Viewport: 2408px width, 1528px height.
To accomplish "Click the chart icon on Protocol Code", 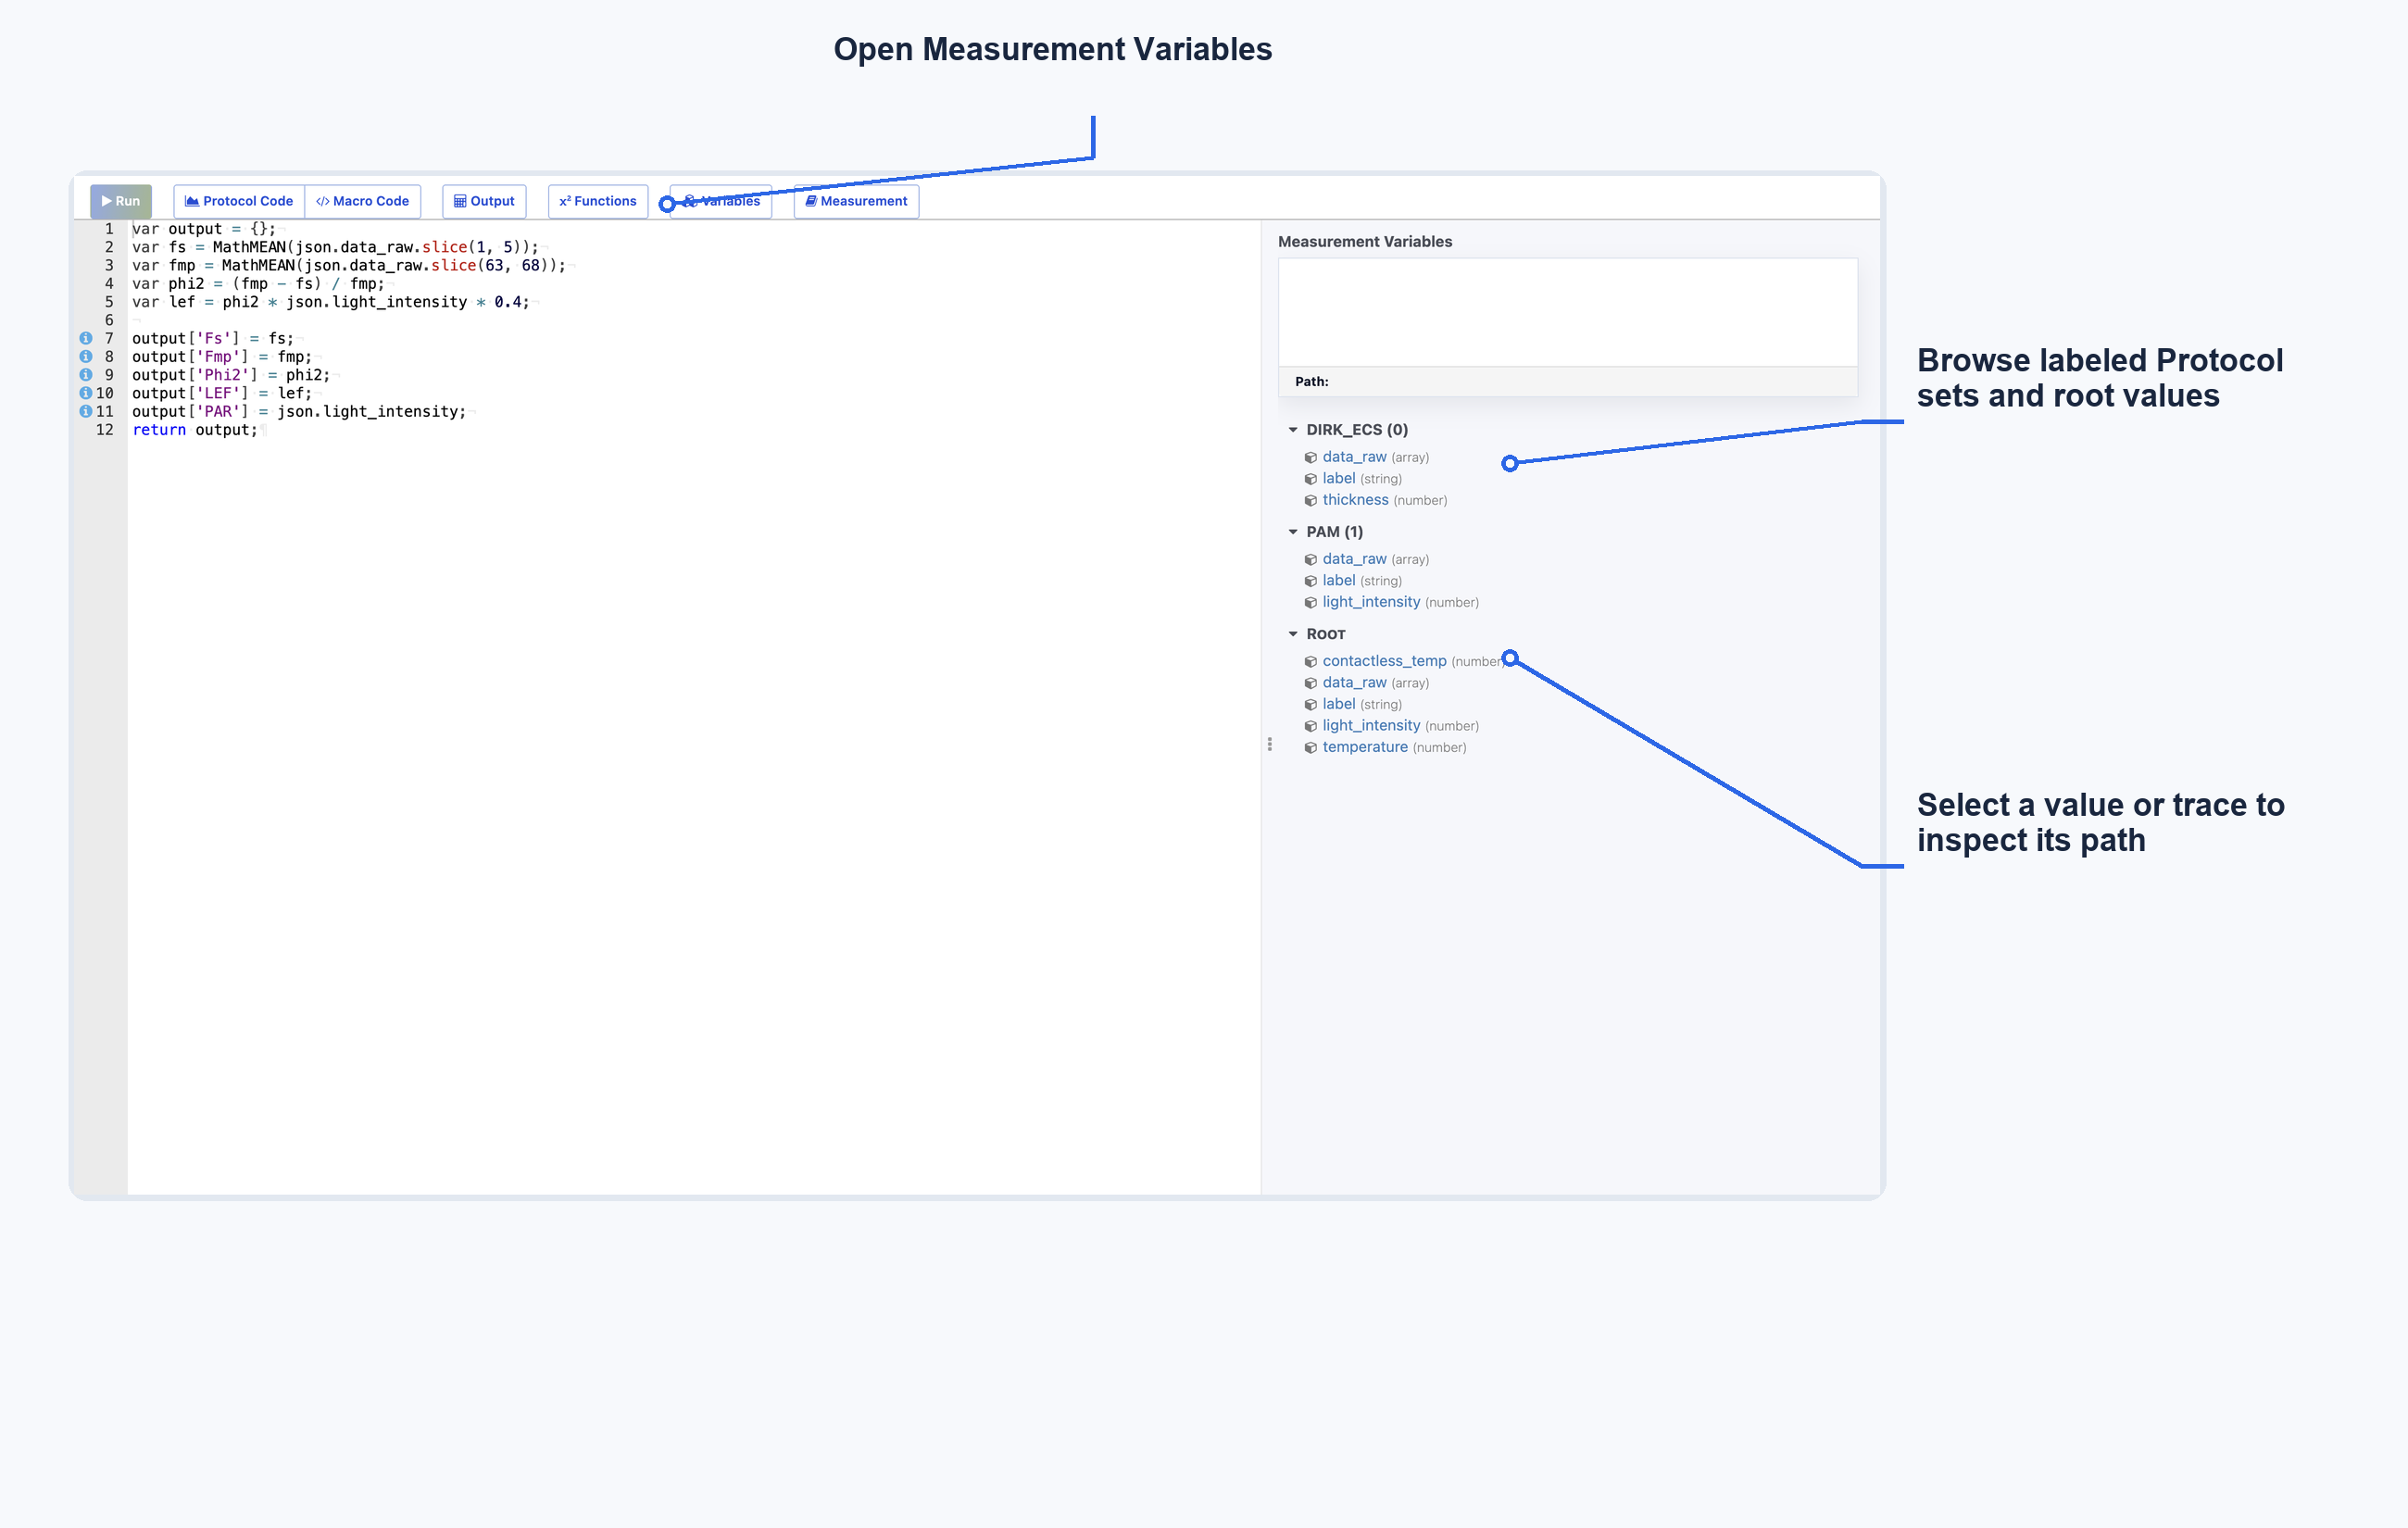I will pyautogui.click(x=192, y=201).
